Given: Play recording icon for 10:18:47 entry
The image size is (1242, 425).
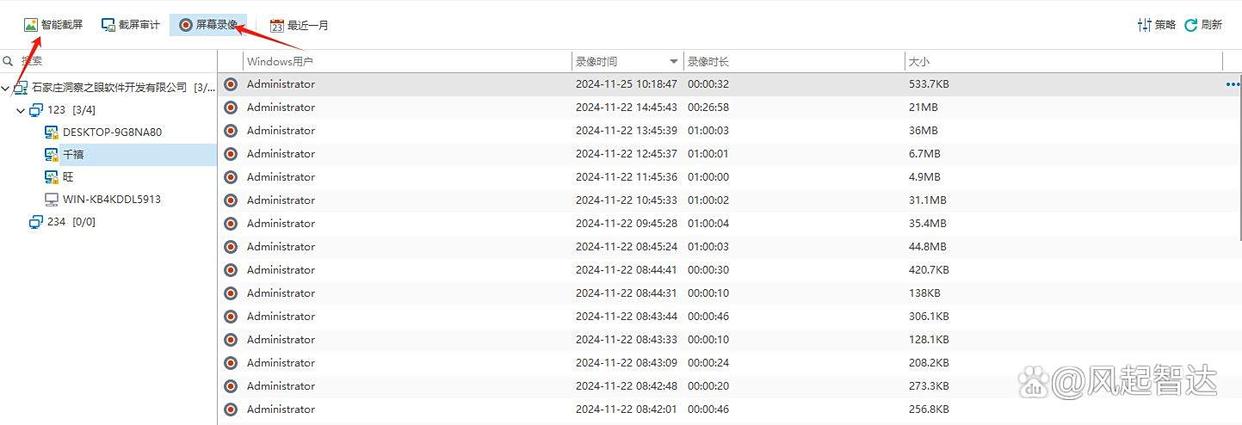Looking at the screenshot, I should [231, 85].
